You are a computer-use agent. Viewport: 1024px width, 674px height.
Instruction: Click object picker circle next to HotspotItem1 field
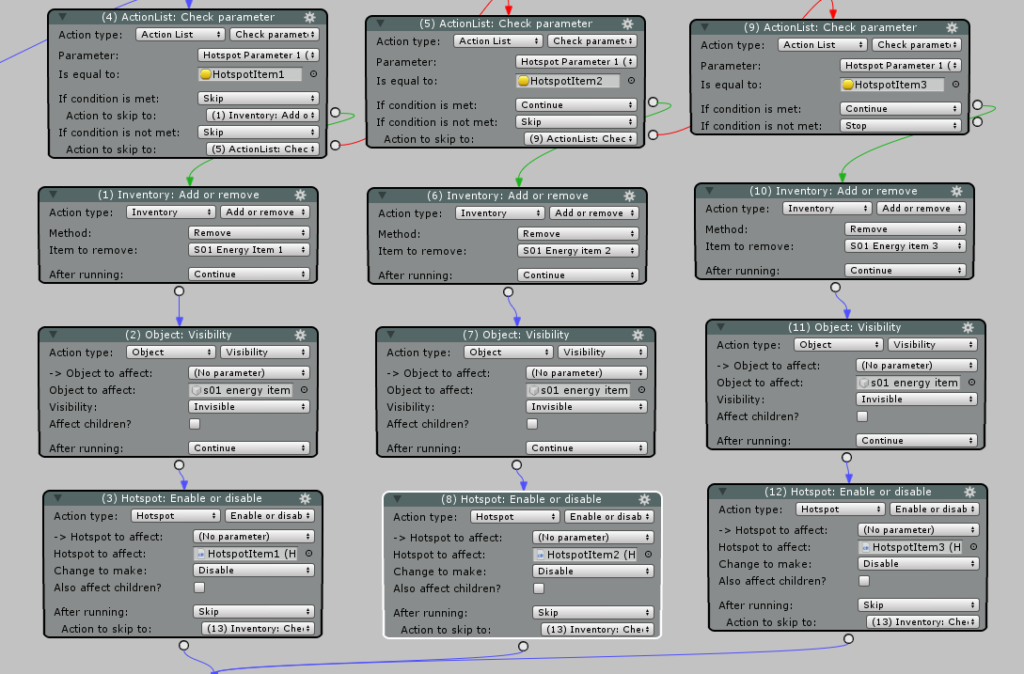313,74
